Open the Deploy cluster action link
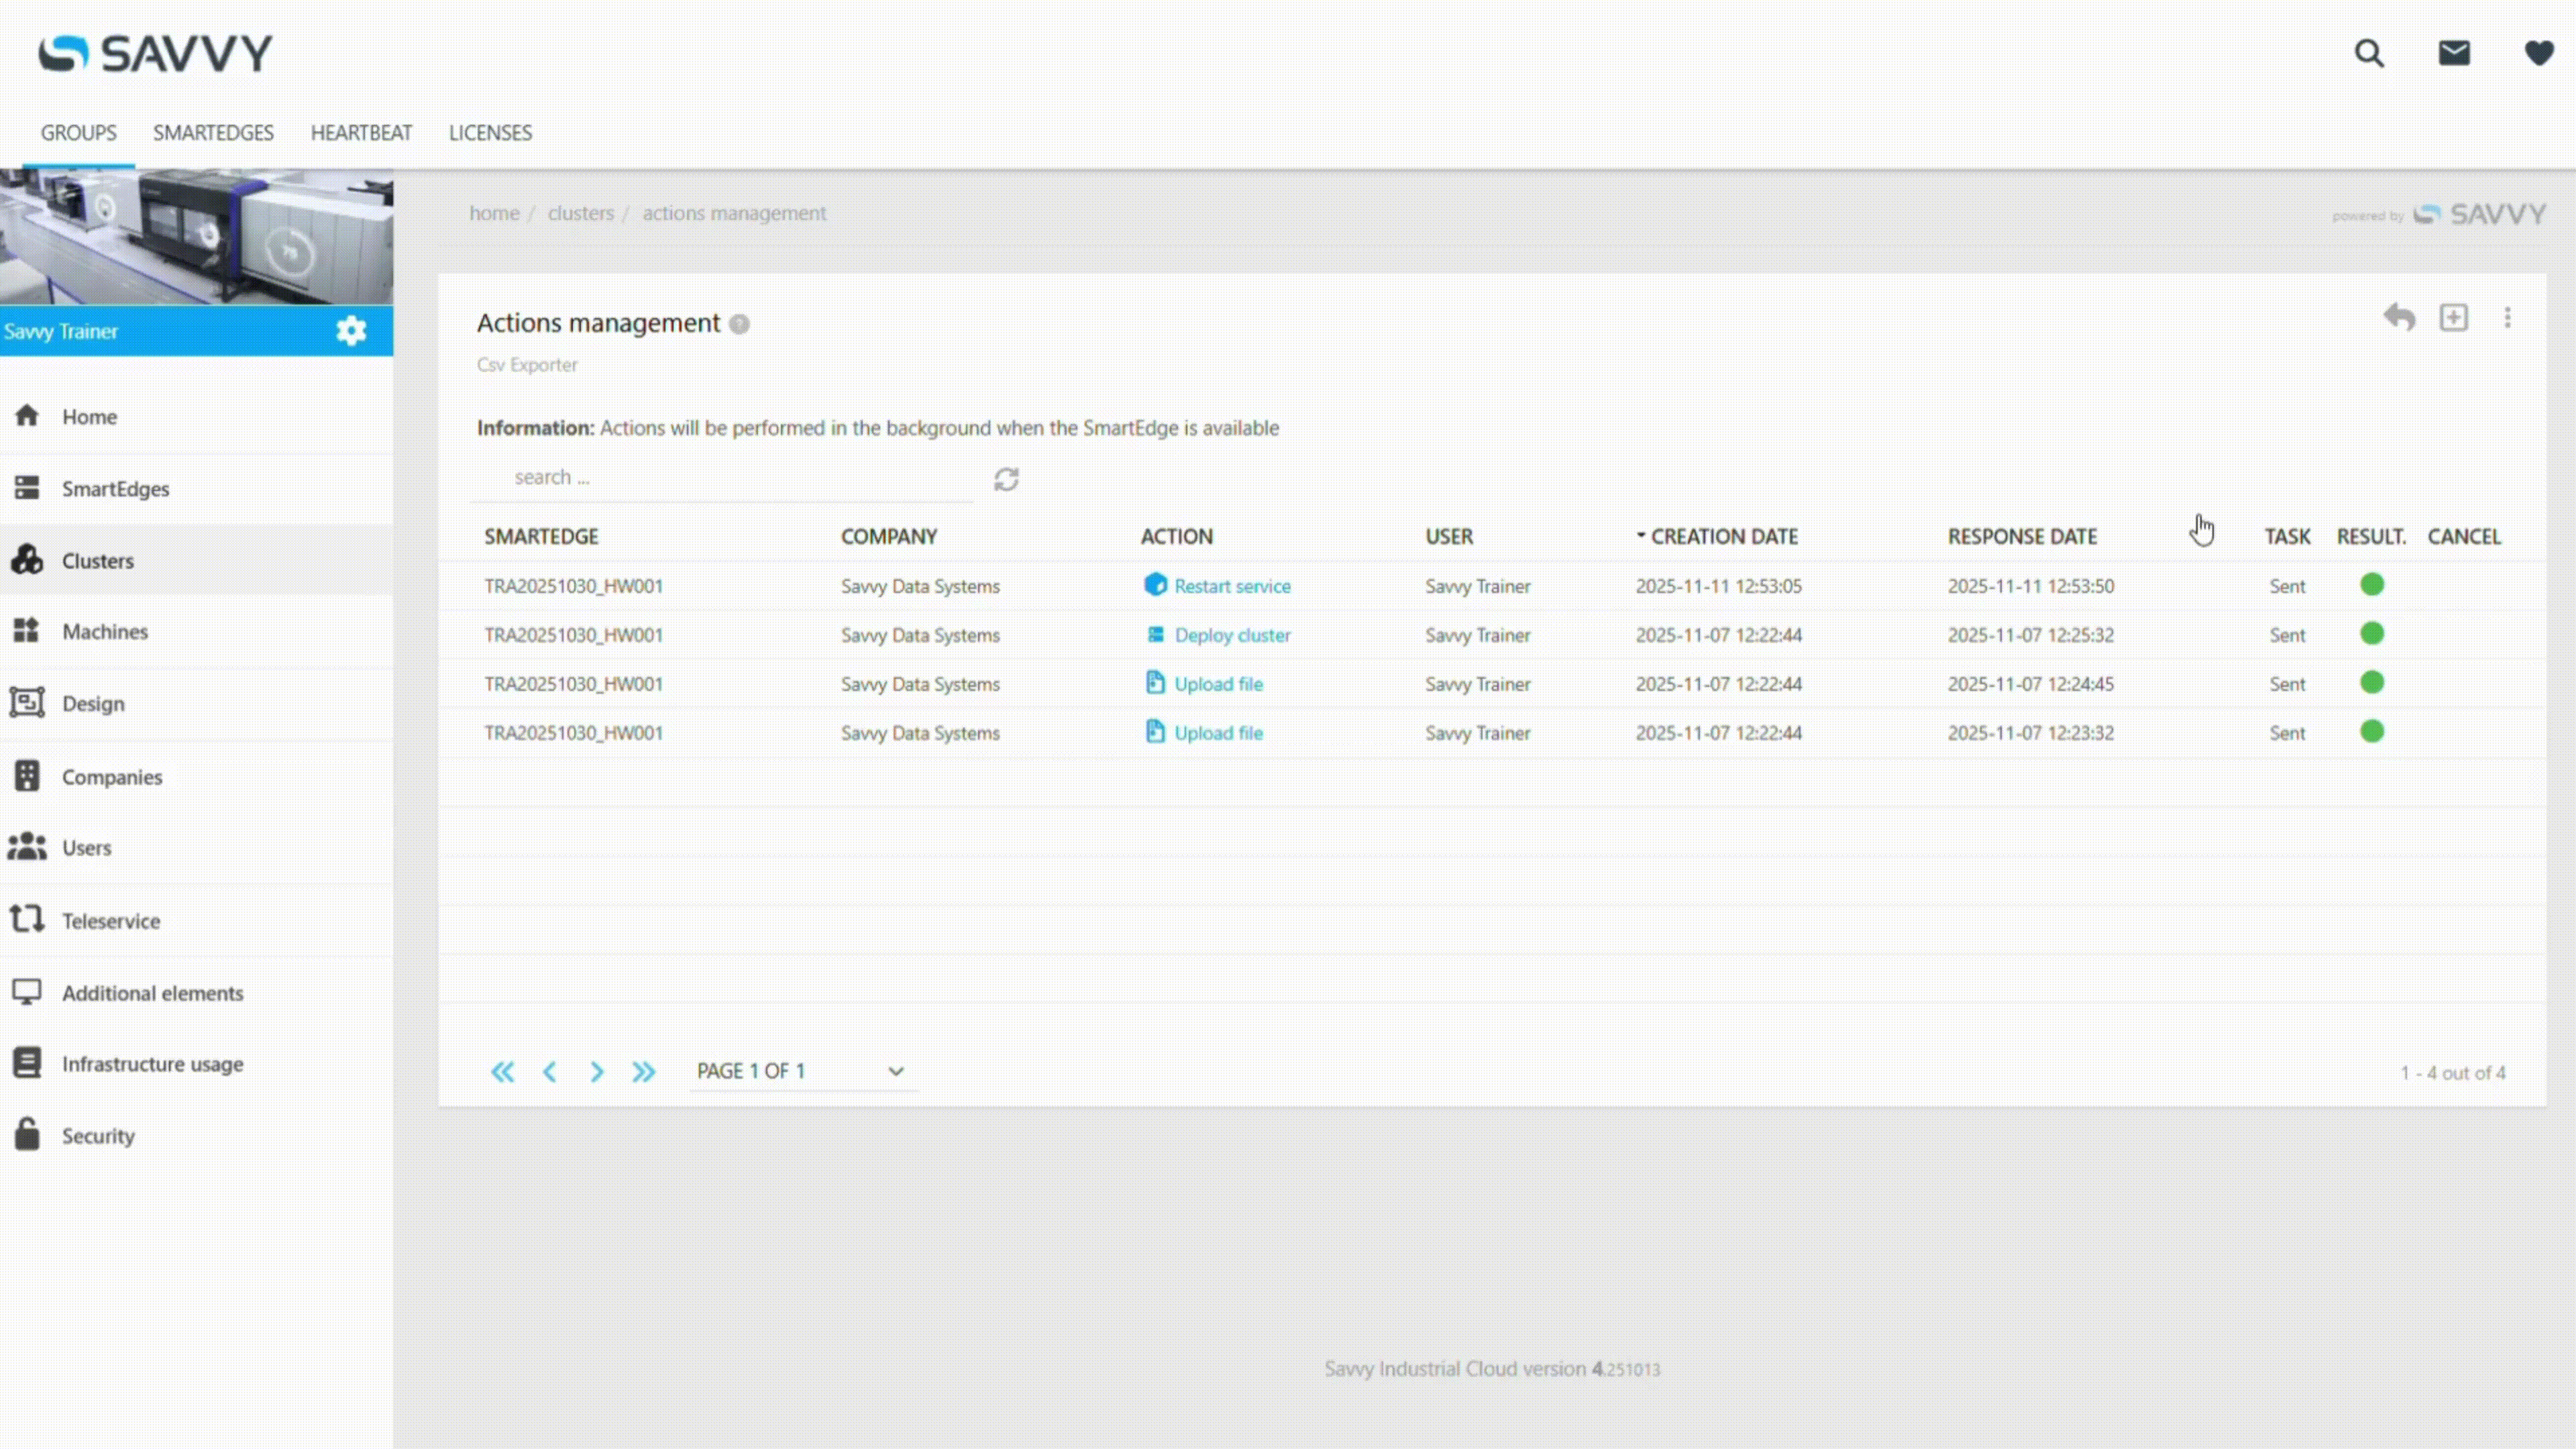The image size is (2576, 1449). click(x=1231, y=635)
